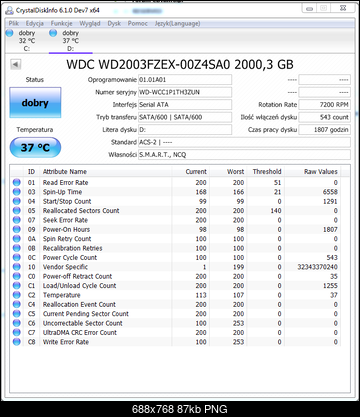Viewport: 360px width, 417px height.
Task: Click the Current column header
Action: (190, 172)
